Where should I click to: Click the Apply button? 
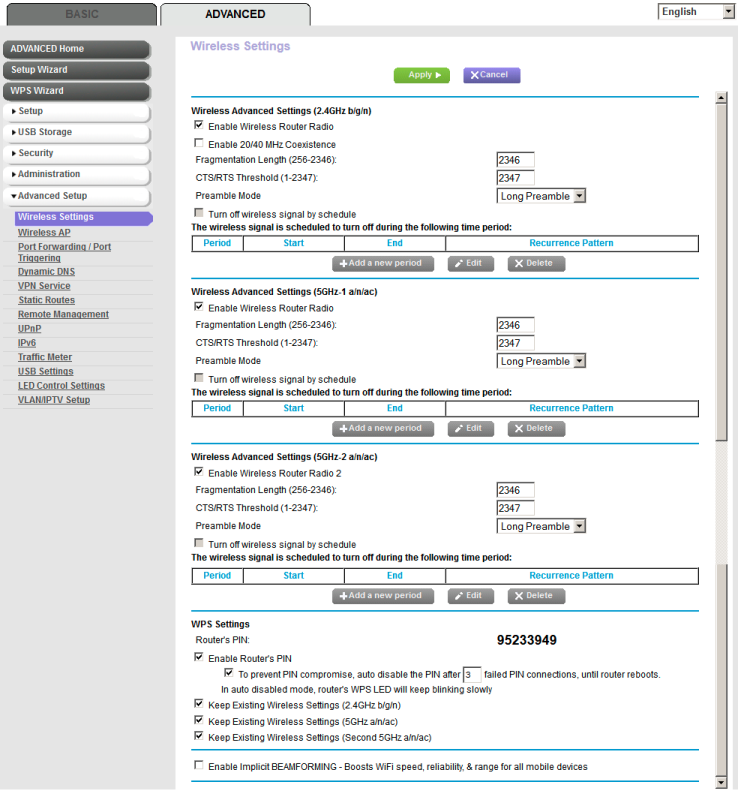pos(421,75)
